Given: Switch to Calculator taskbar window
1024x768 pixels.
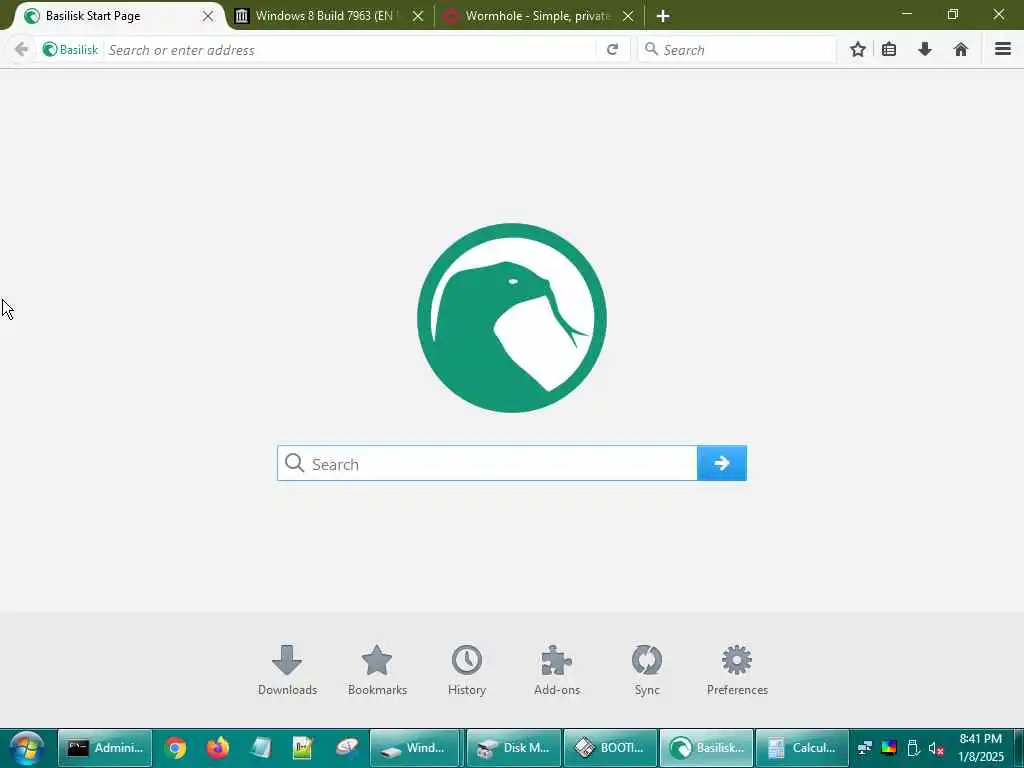Looking at the screenshot, I should click(x=803, y=748).
